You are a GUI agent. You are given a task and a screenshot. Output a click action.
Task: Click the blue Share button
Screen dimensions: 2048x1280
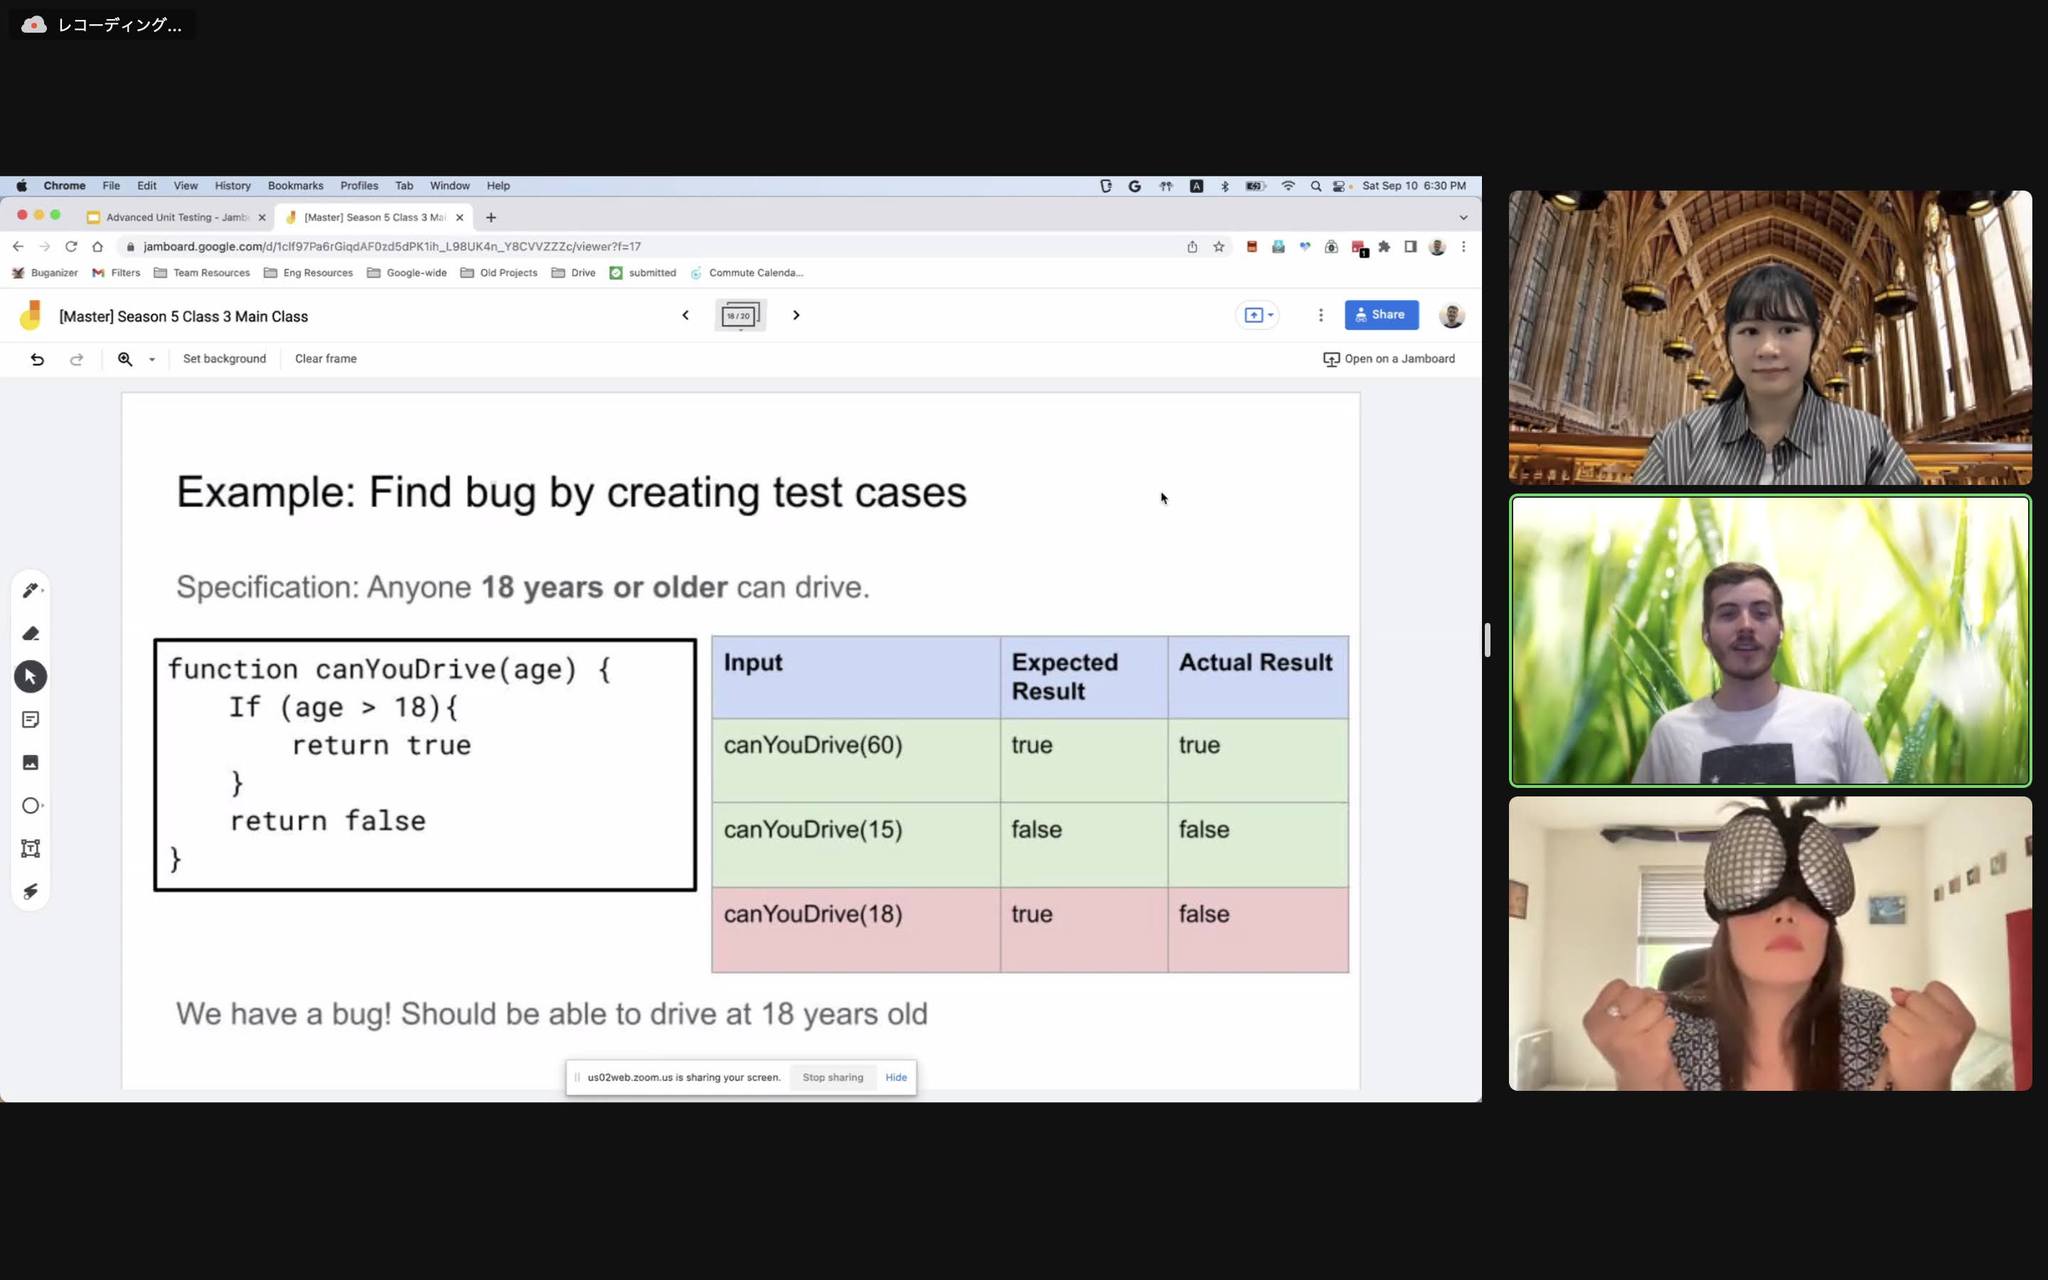click(x=1381, y=315)
